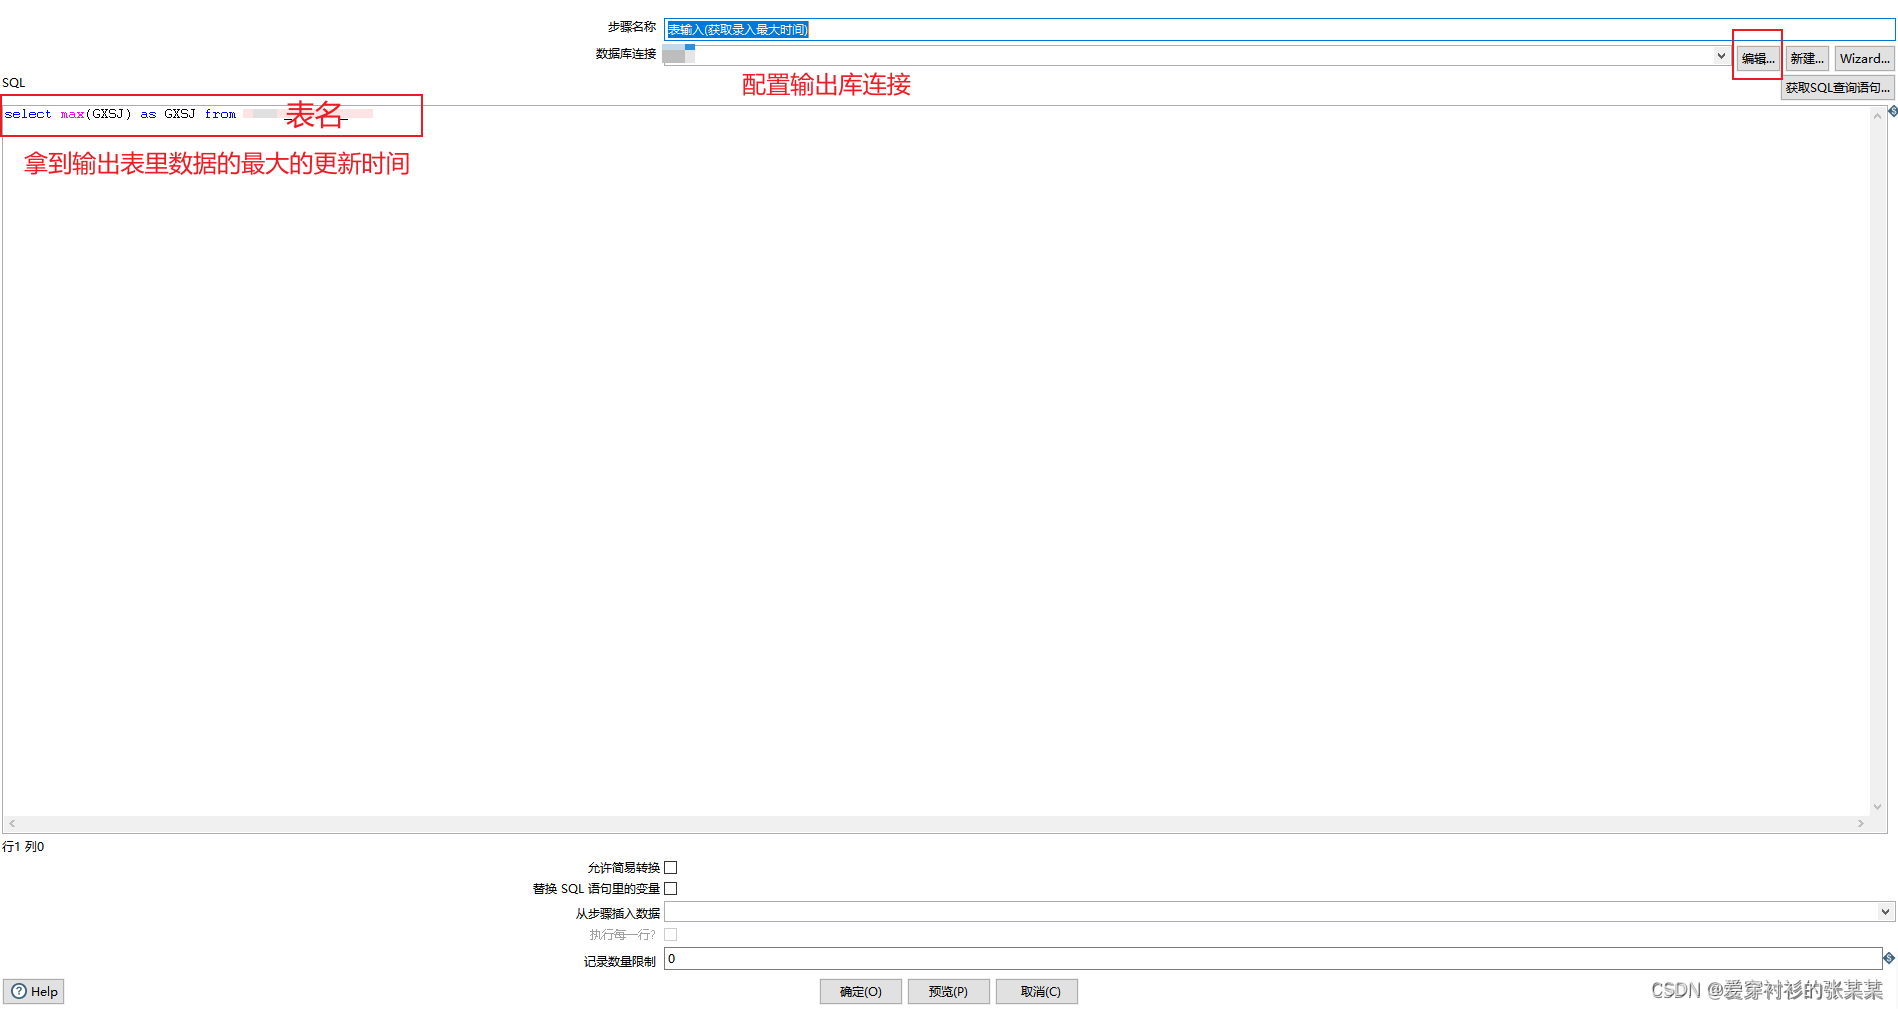Enable the 允许简易转换 checkbox
This screenshot has height=1009, width=1898.
pos(671,867)
